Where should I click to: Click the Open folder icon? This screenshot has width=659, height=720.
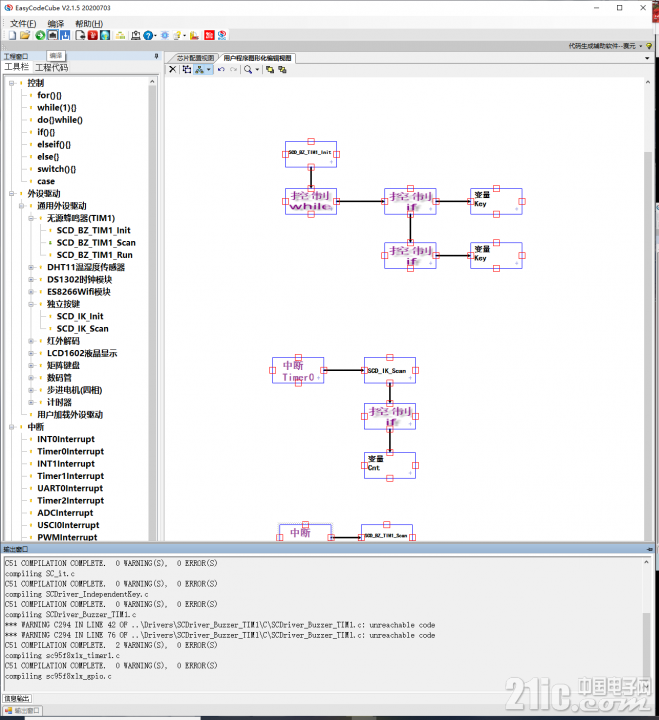pyautogui.click(x=25, y=35)
